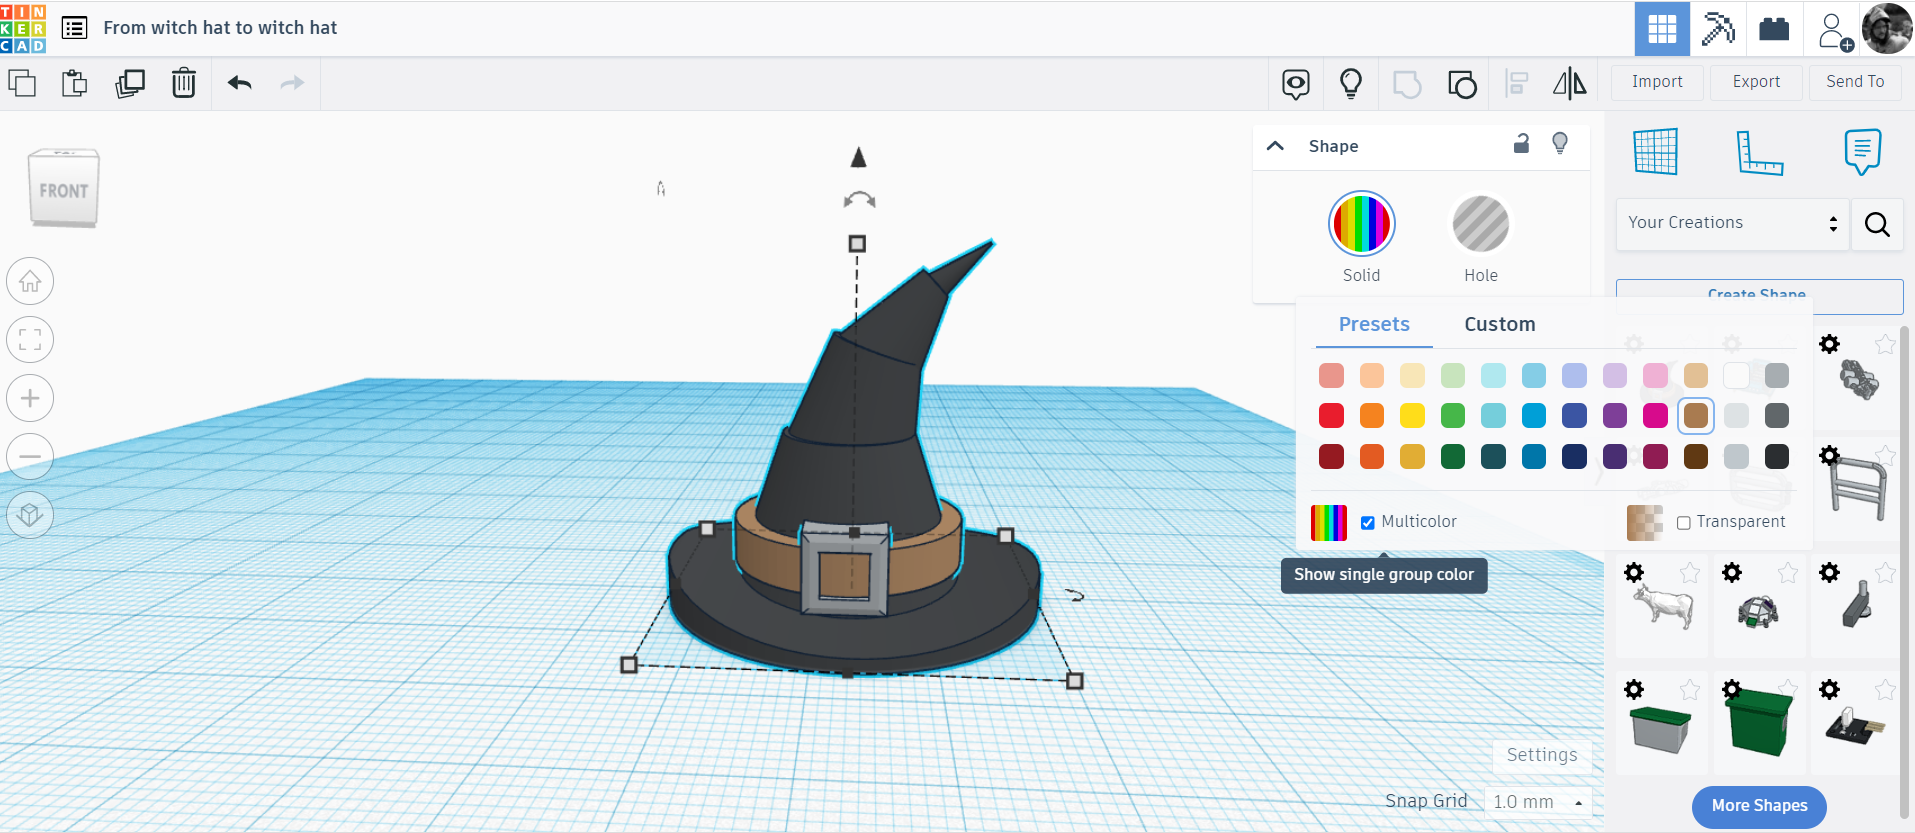
Task: Click the Tinkercad logo
Action: coord(23,28)
